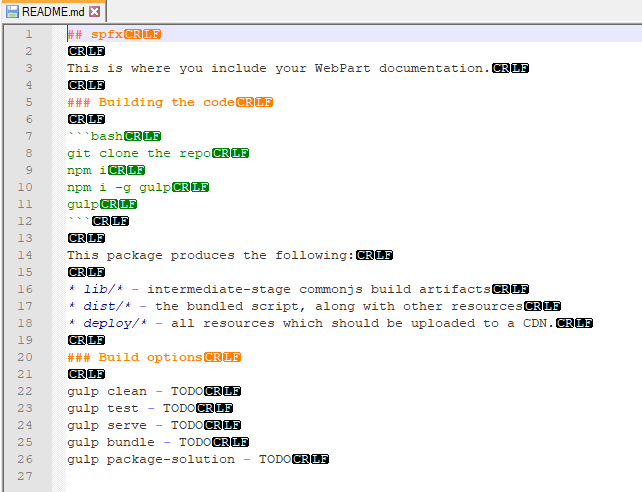Click the CR LF marker on line 13
This screenshot has height=492, width=642.
pyautogui.click(x=86, y=238)
